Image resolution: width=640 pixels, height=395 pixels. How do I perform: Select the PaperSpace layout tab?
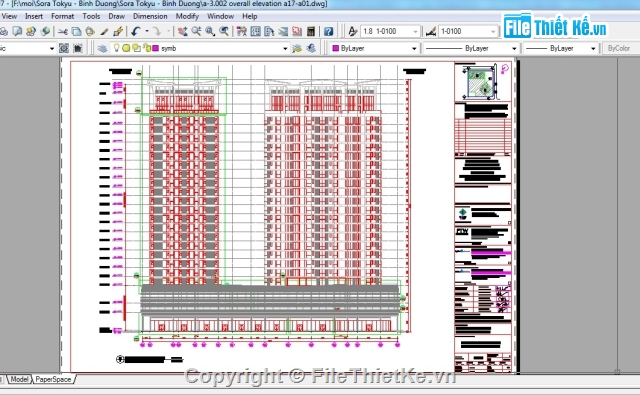pos(53,379)
